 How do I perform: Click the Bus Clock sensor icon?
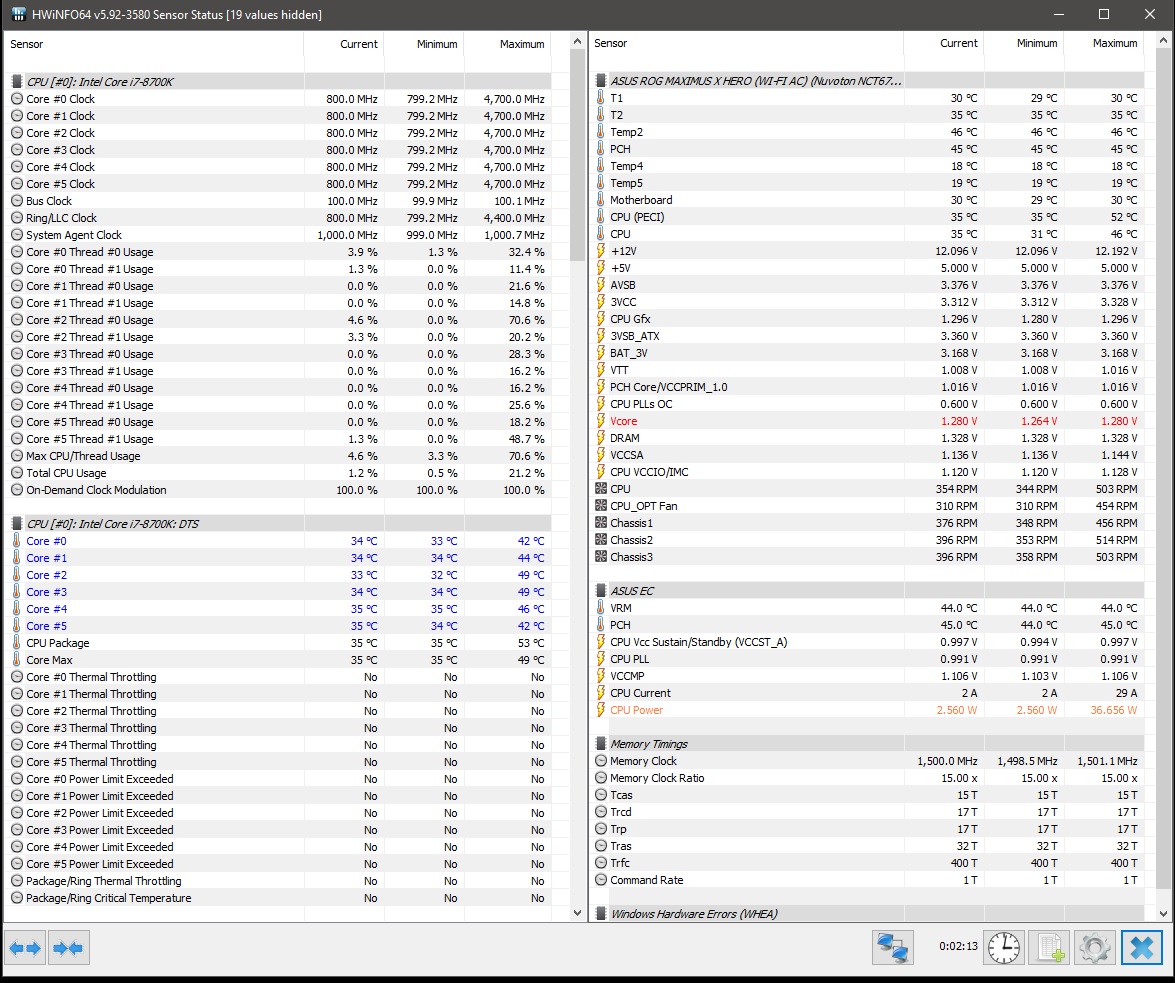16,201
